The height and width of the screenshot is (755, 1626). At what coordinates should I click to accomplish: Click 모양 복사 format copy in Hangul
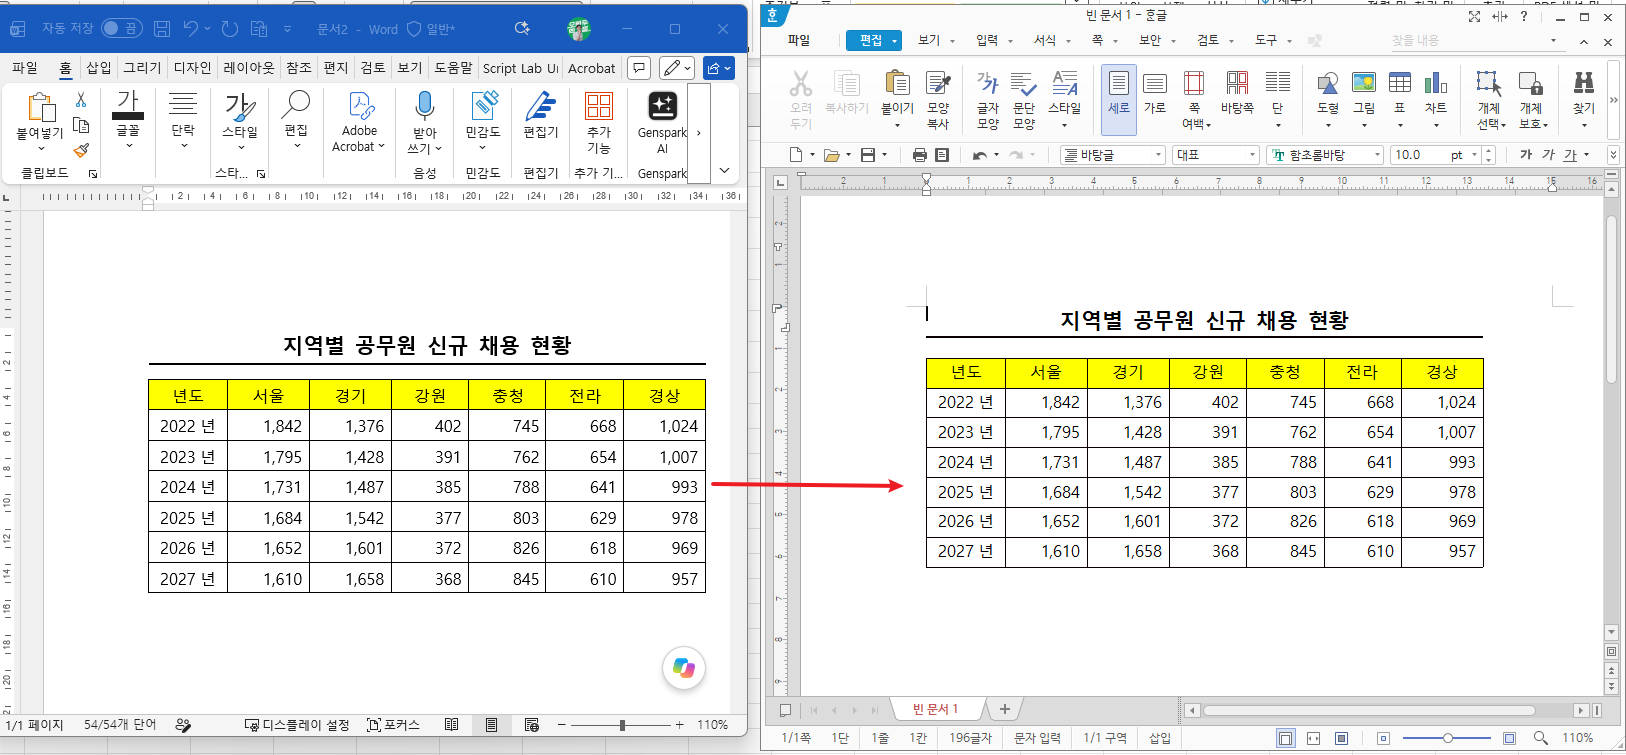[938, 100]
